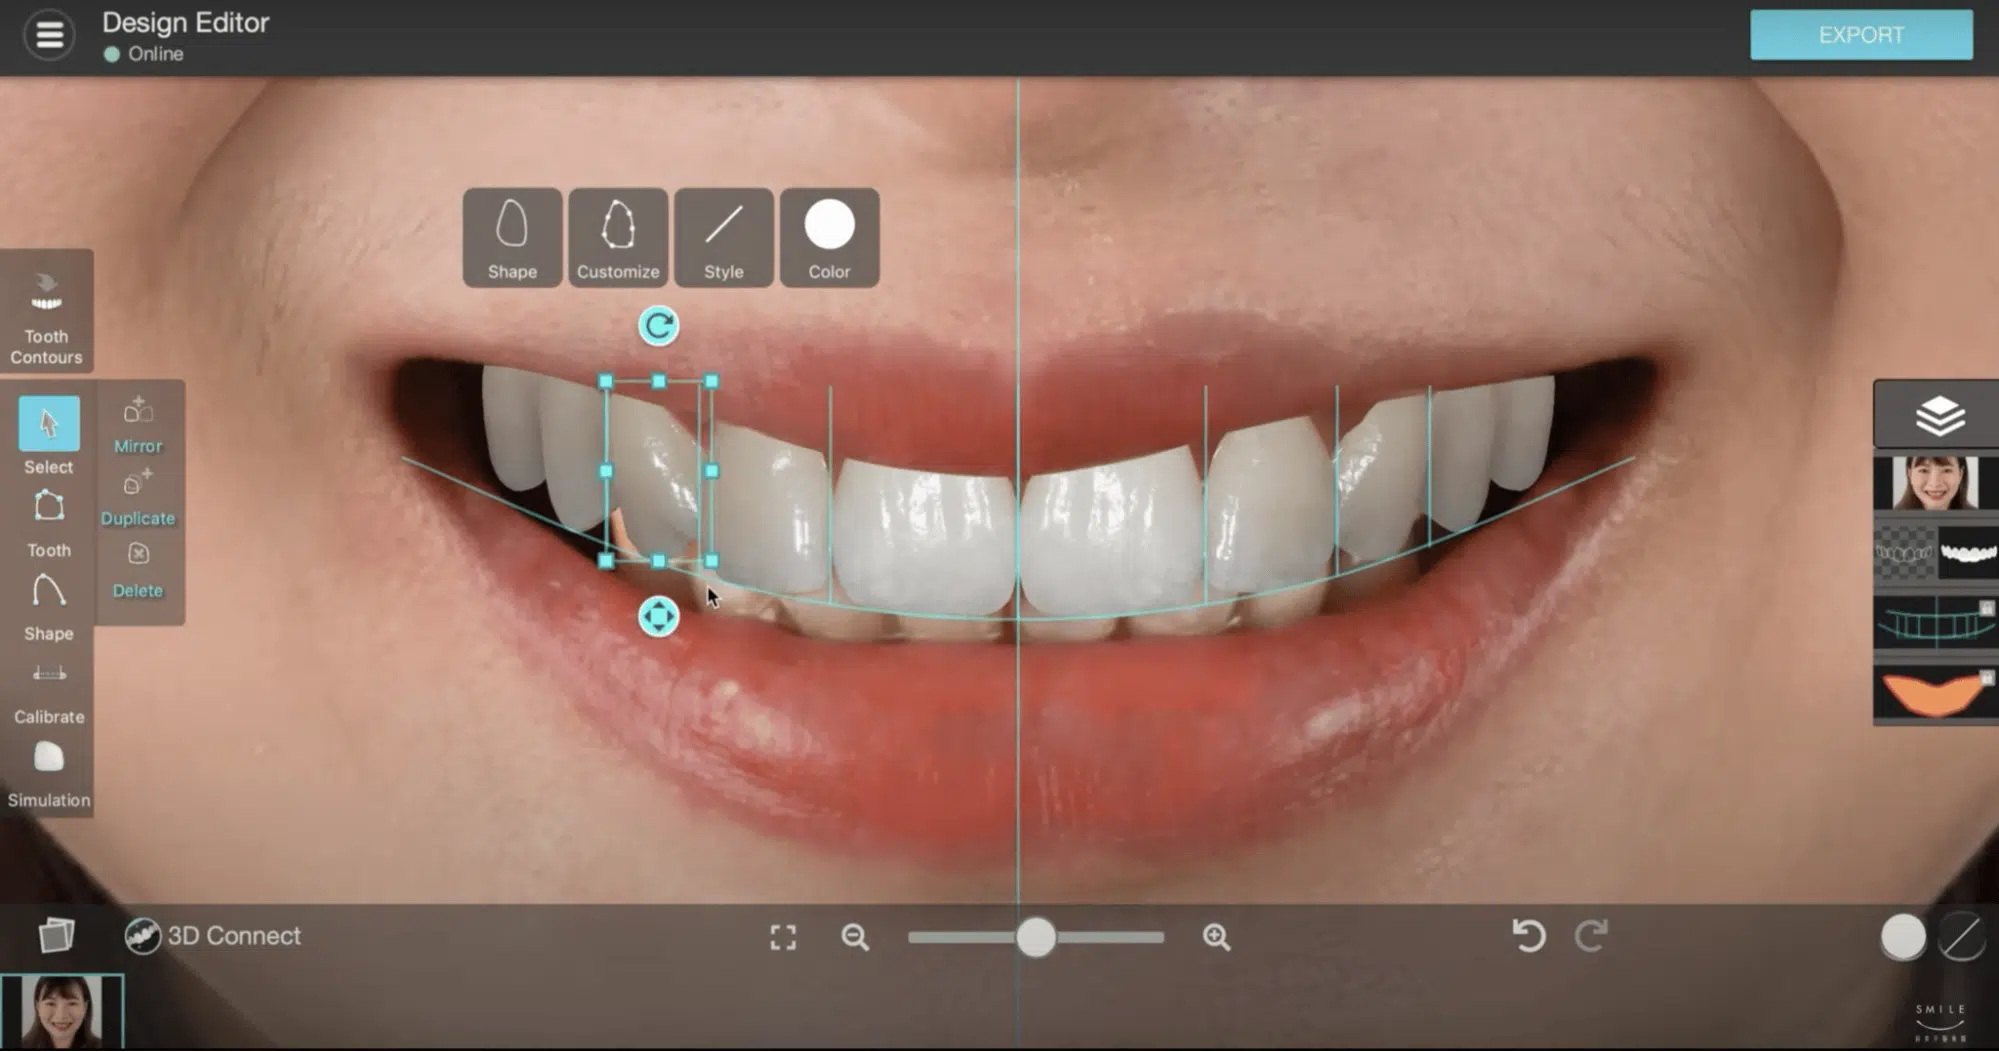Duplicate the selected tooth
Screen dimensions: 1999x1052
pyautogui.click(x=138, y=497)
